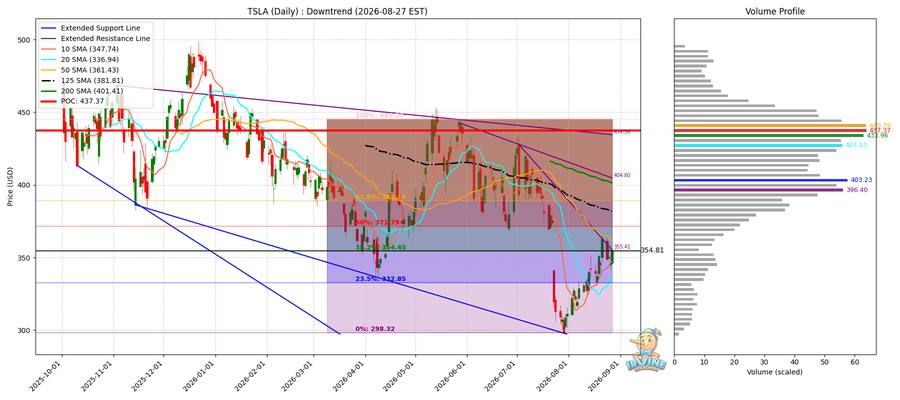This screenshot has width=900, height=400.
Task: Select legend entry 'POC: 437.37'
Action: (x=84, y=101)
